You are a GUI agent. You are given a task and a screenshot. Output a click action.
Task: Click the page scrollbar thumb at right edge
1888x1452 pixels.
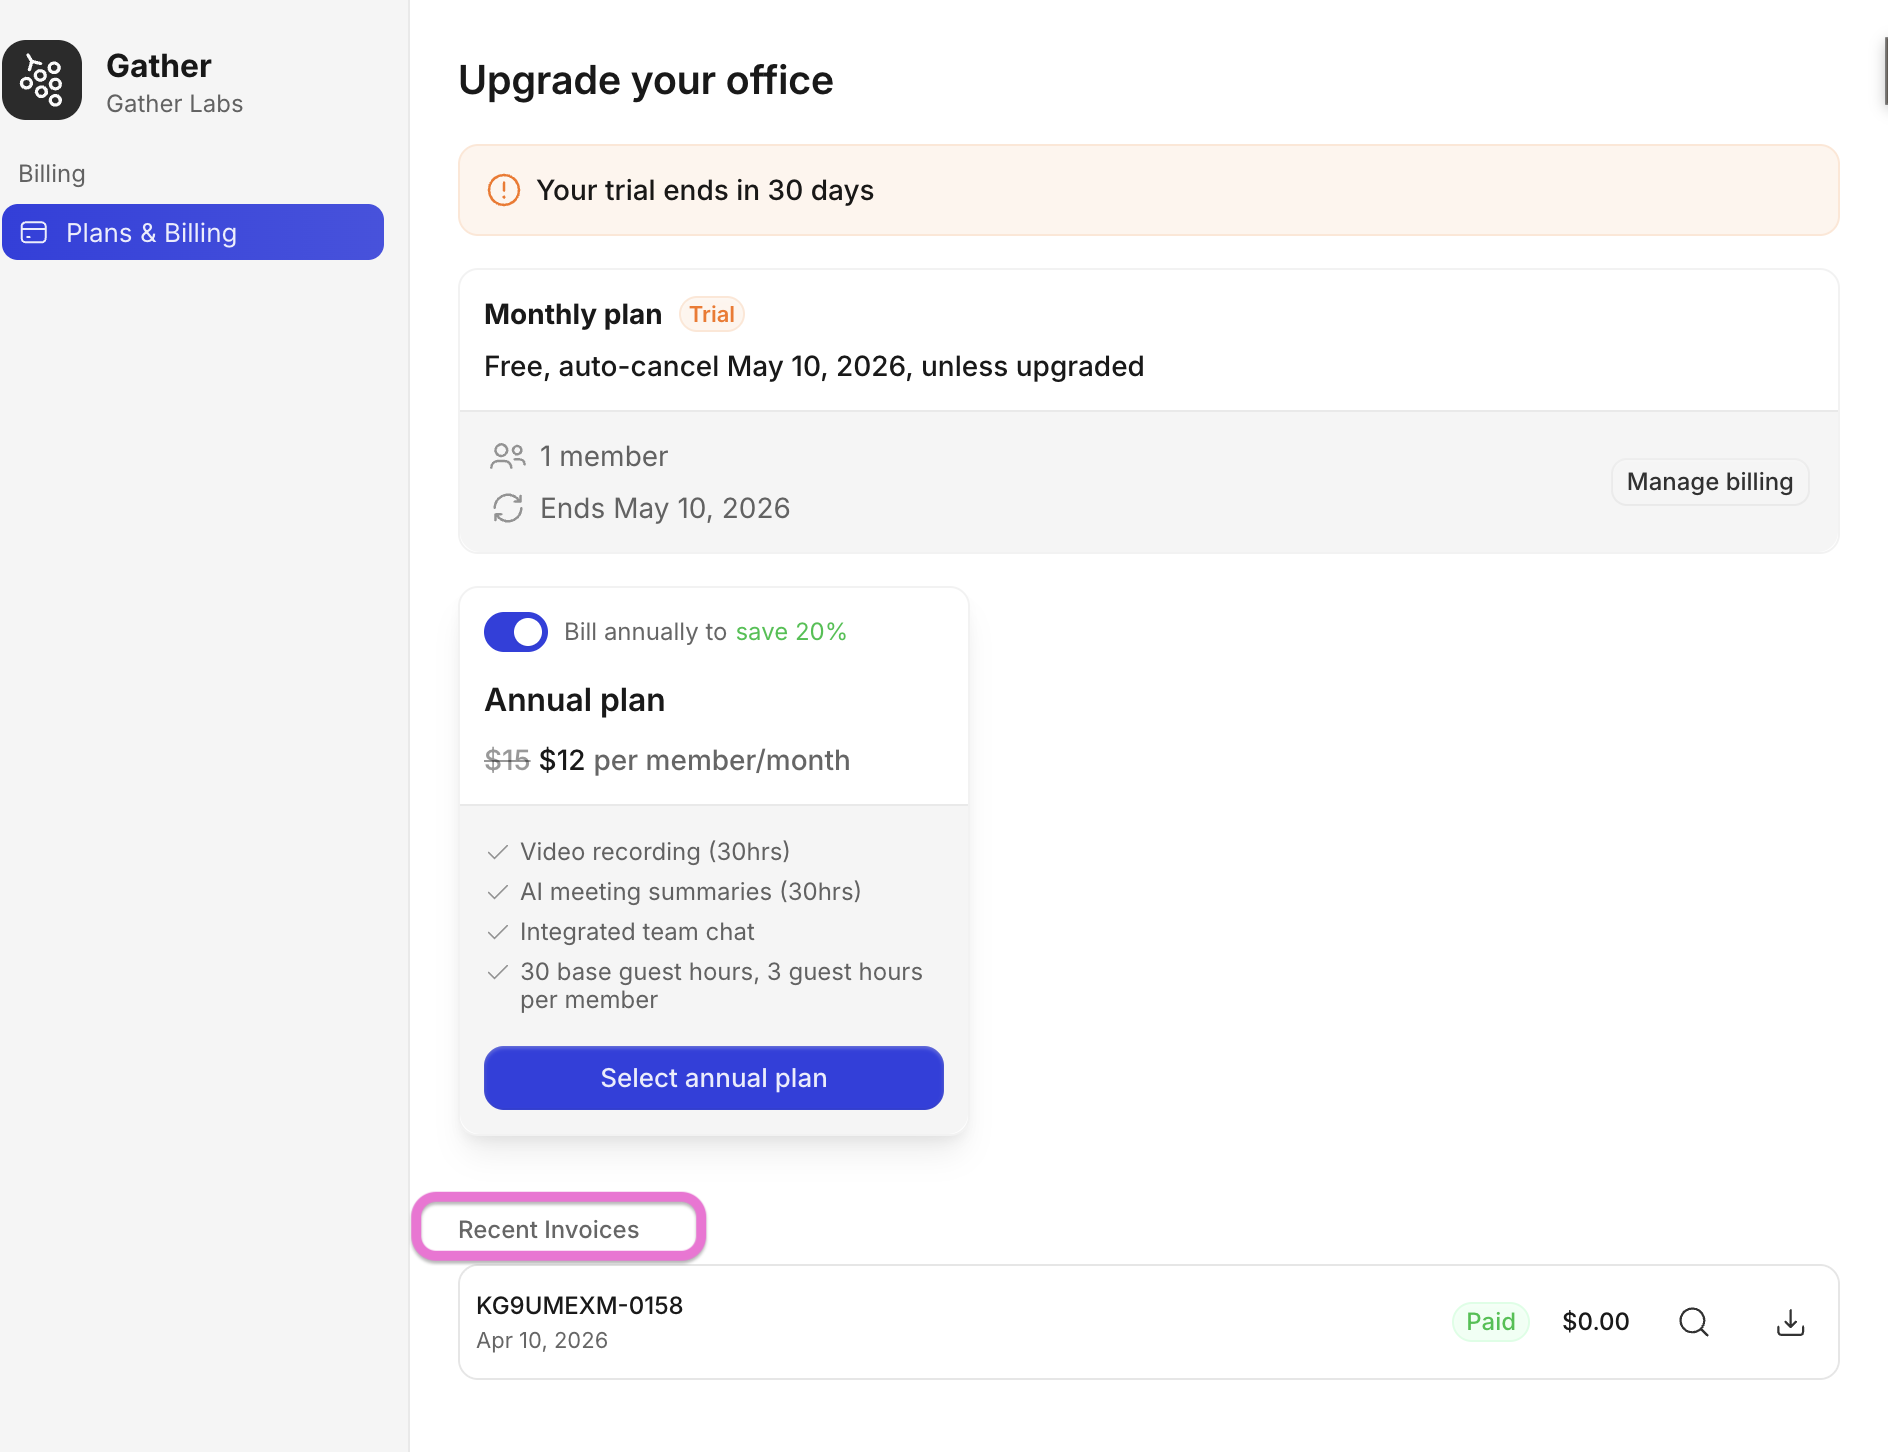coord(1885,71)
